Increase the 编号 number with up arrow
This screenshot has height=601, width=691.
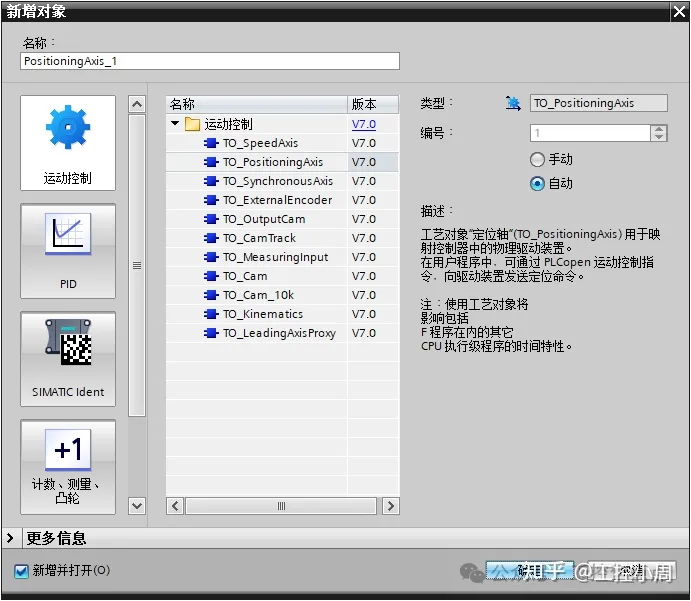[659, 129]
